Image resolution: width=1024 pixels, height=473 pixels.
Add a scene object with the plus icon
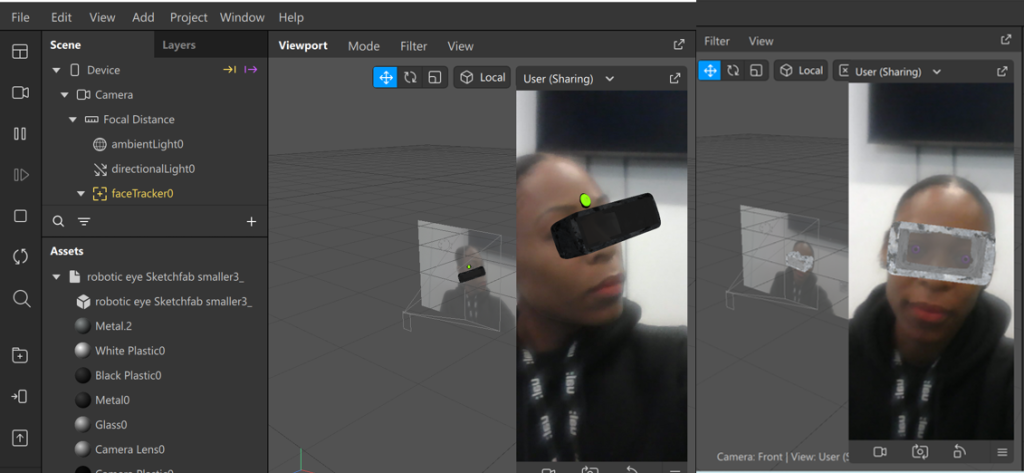click(x=251, y=221)
